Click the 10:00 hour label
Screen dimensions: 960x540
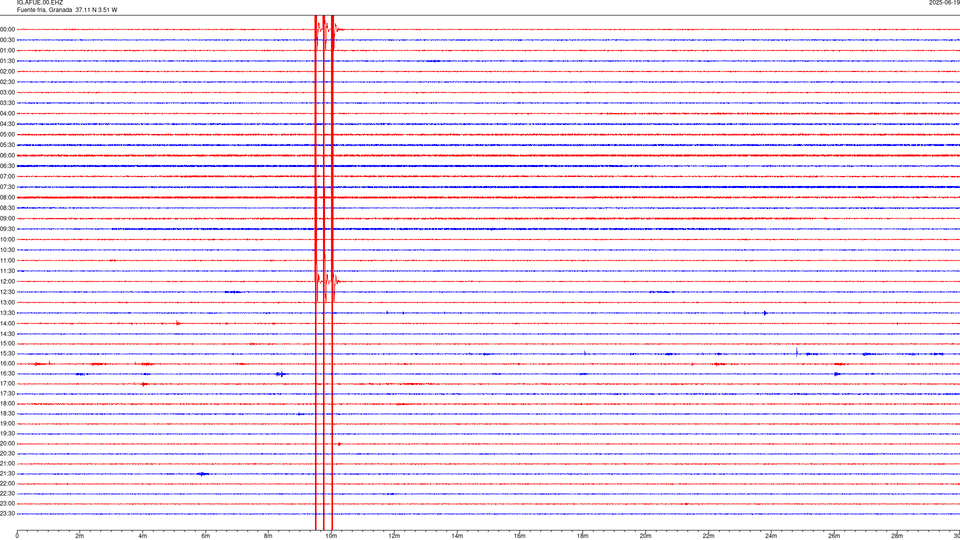pyautogui.click(x=7, y=239)
